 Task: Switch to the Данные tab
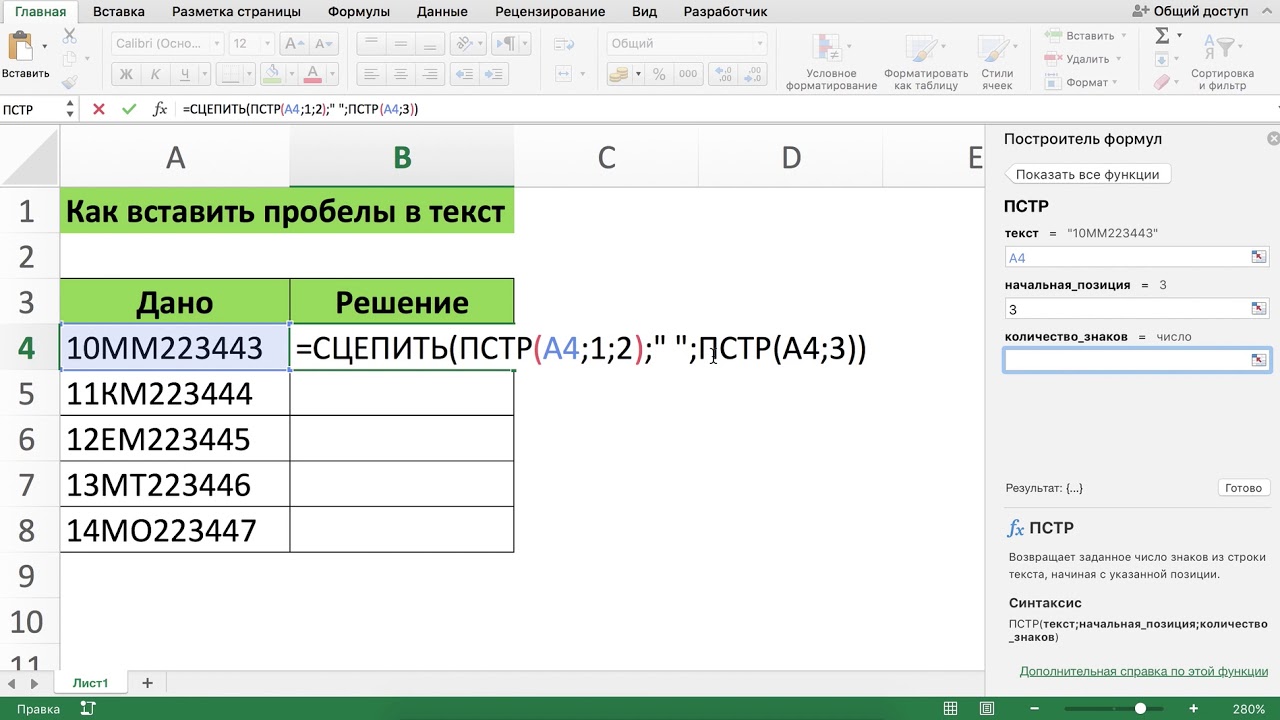pos(442,11)
